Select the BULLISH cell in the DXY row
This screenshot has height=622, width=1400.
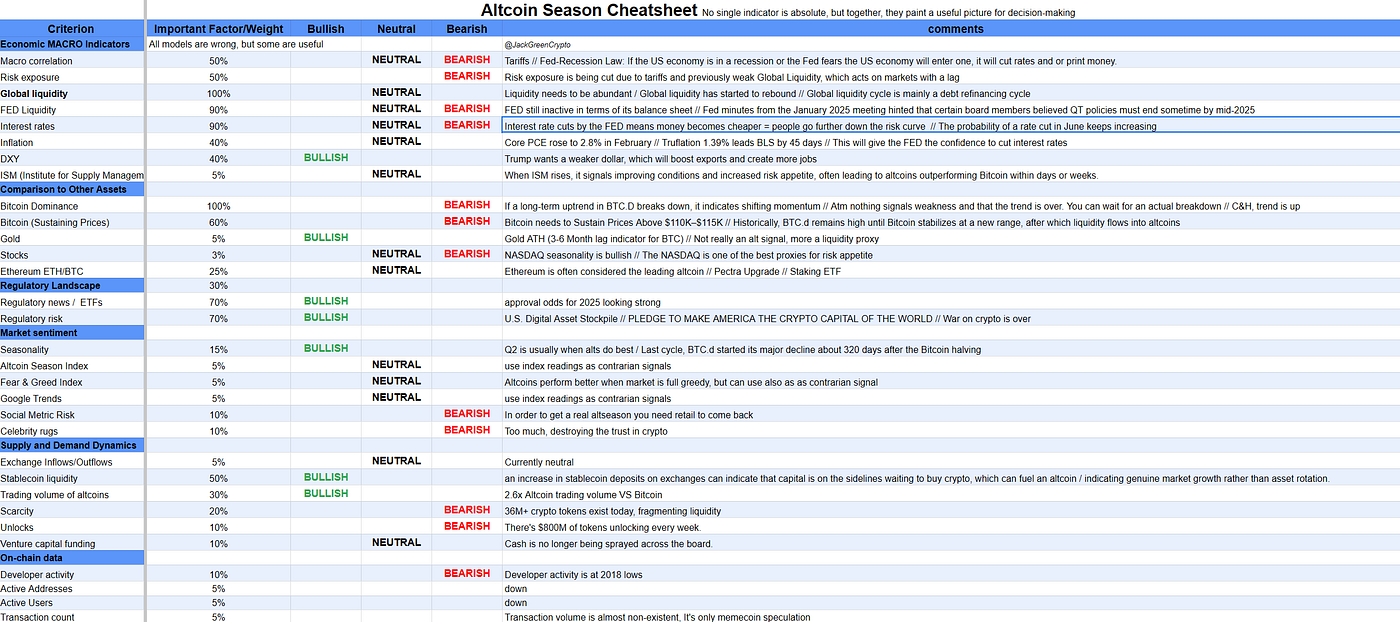[x=326, y=158]
